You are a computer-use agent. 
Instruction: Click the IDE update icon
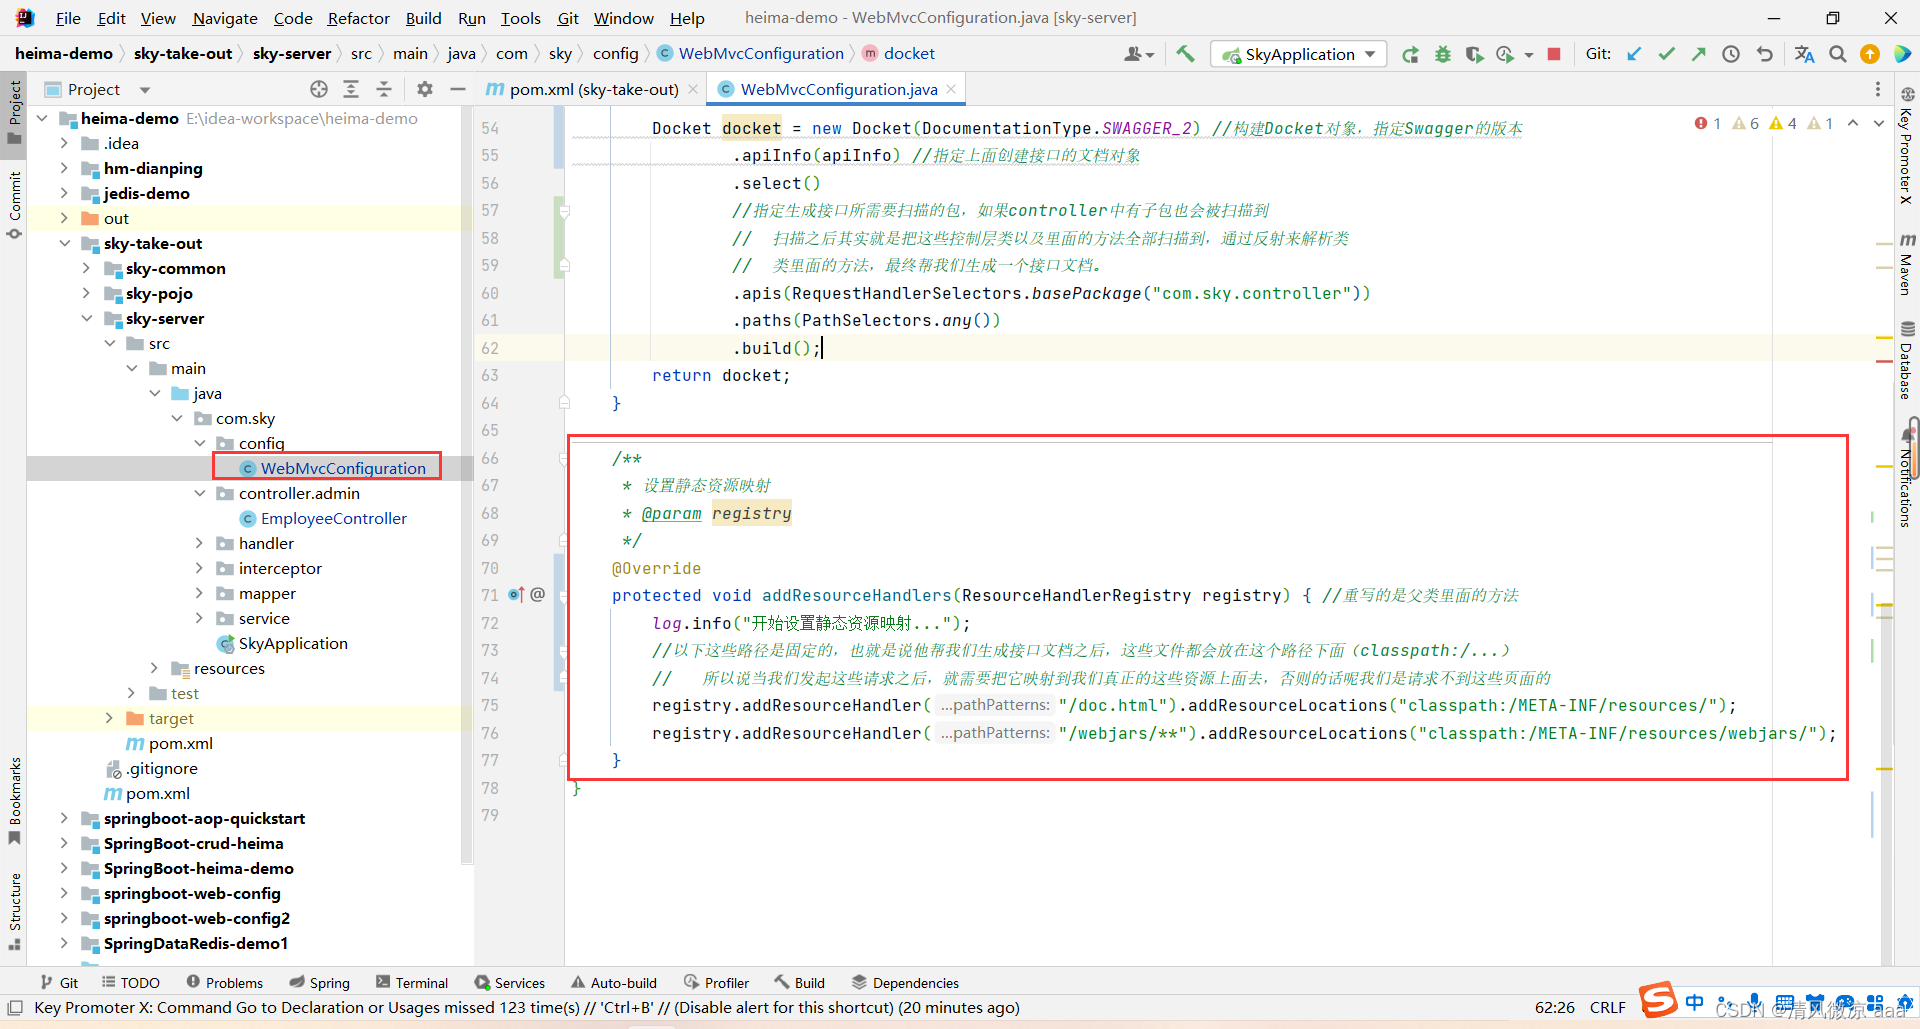[x=1870, y=54]
